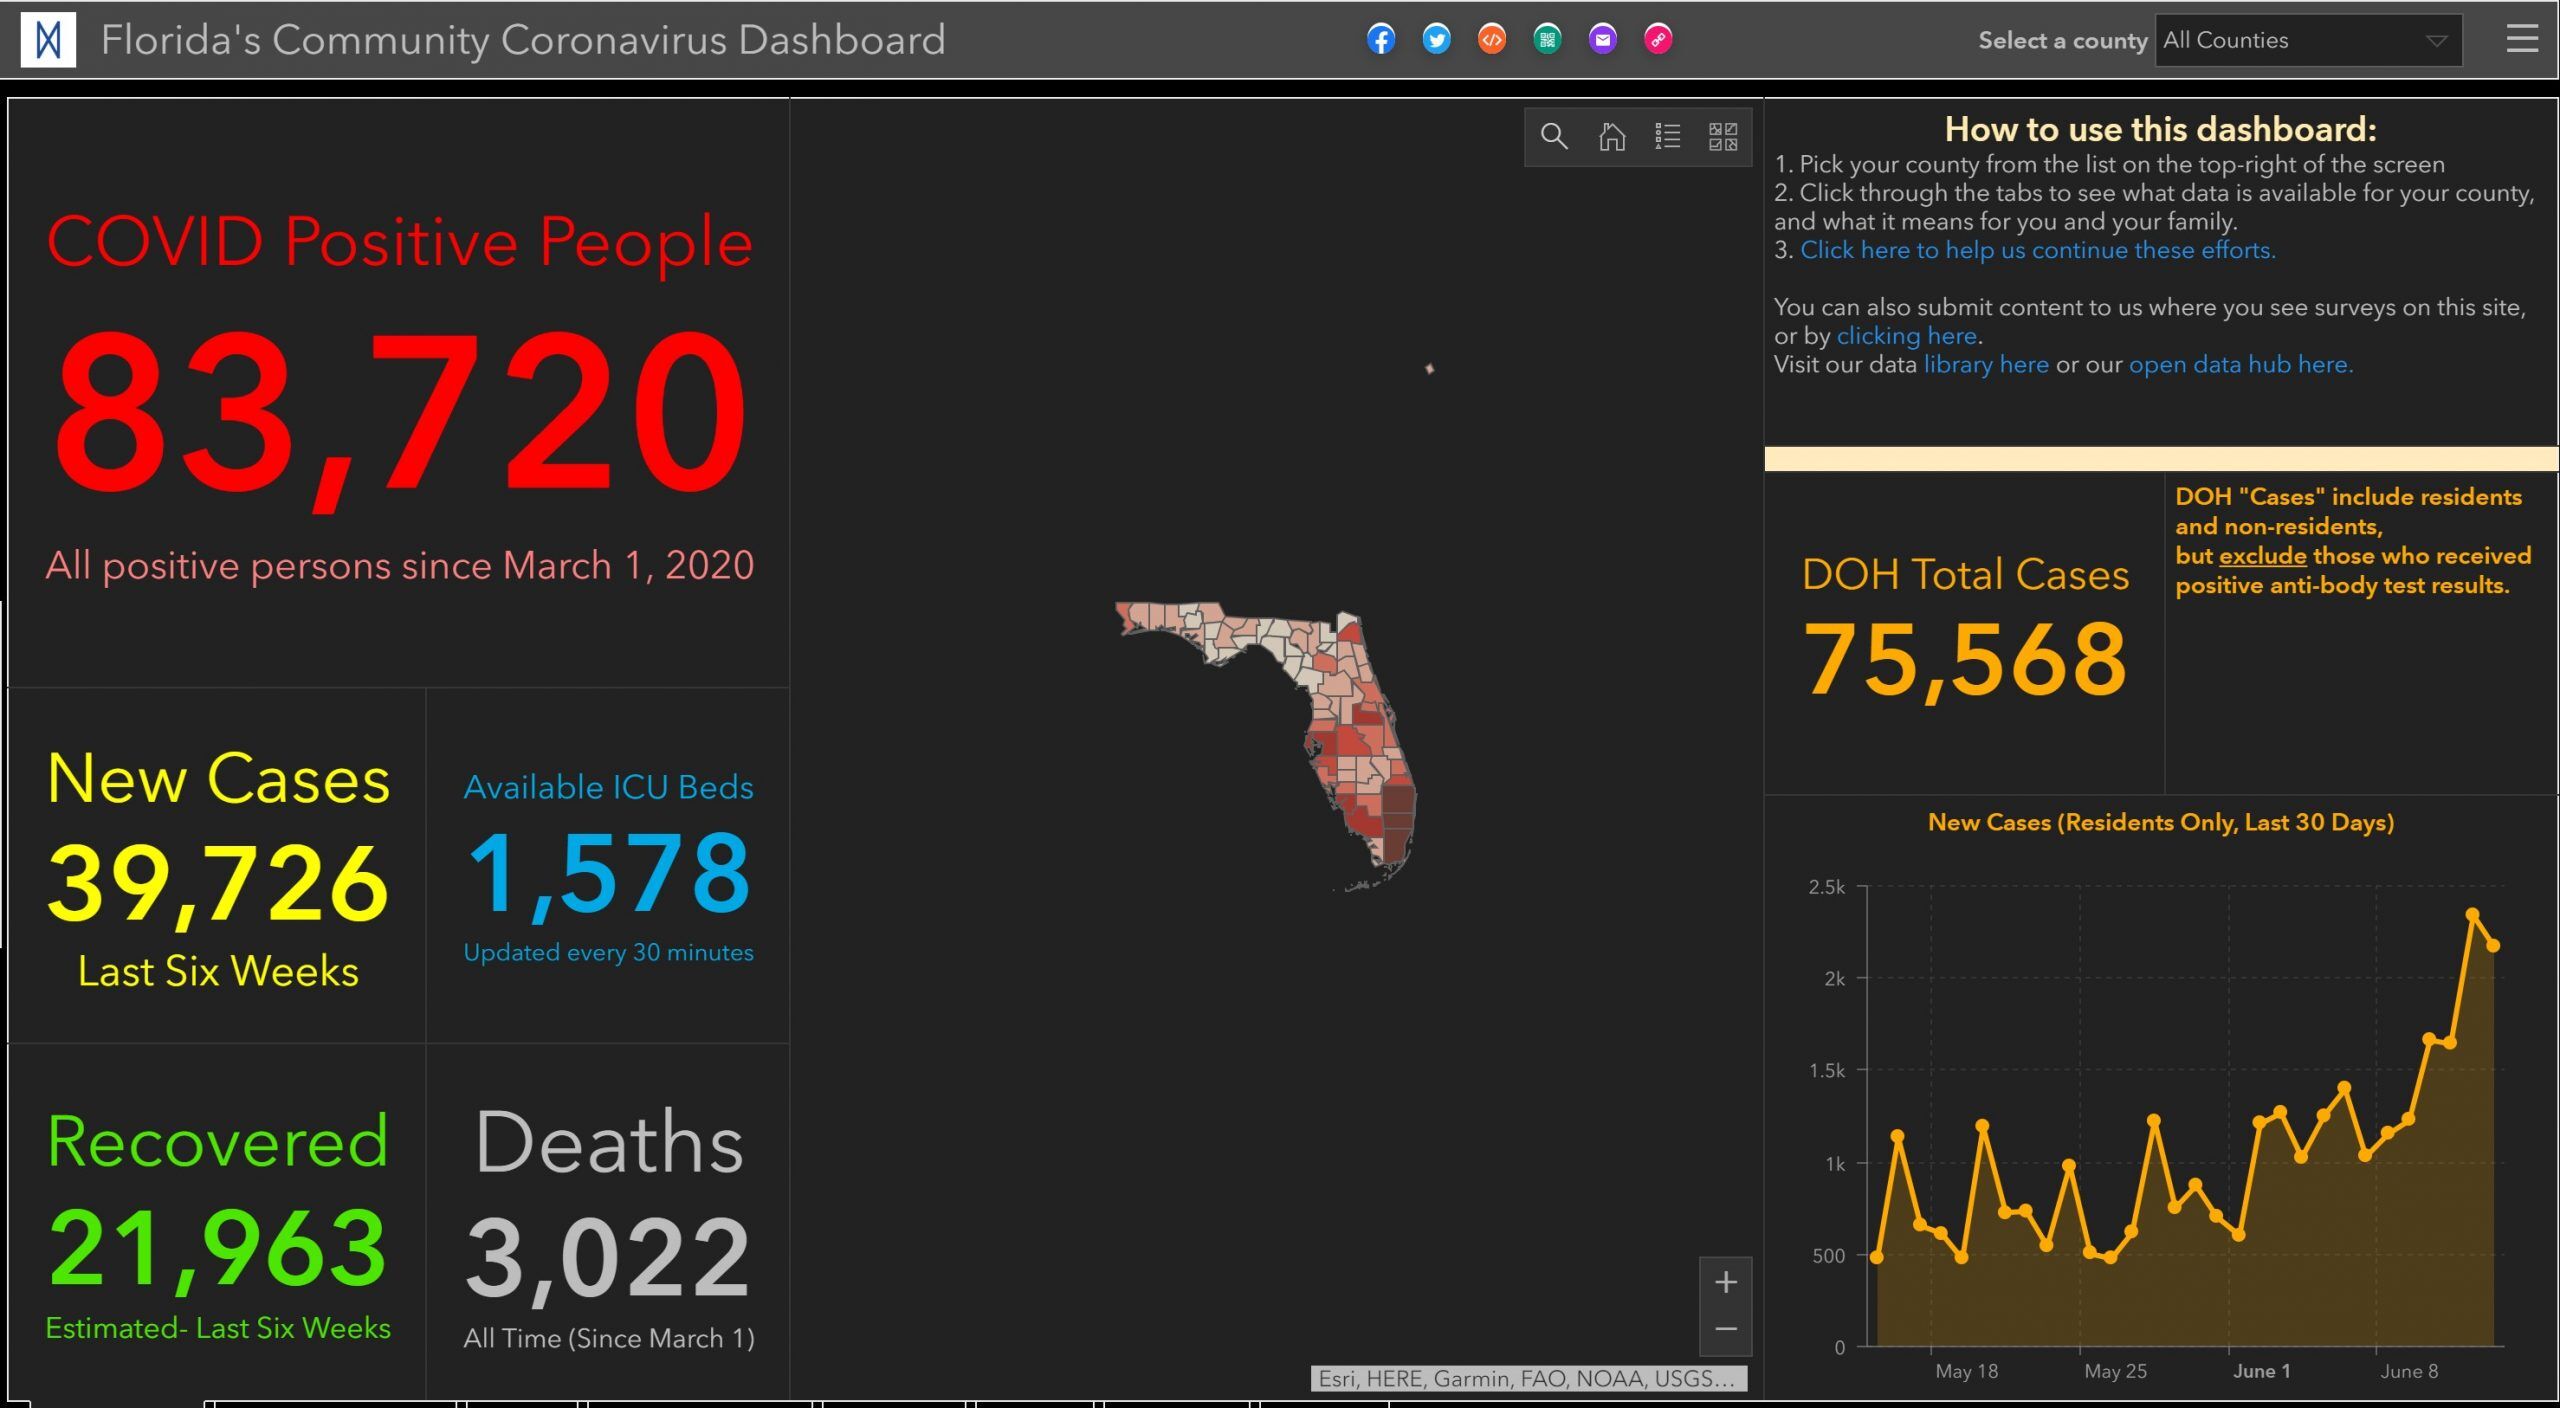Zoom out on the map
Screen dimensions: 2560x1408
(x=1726, y=1330)
